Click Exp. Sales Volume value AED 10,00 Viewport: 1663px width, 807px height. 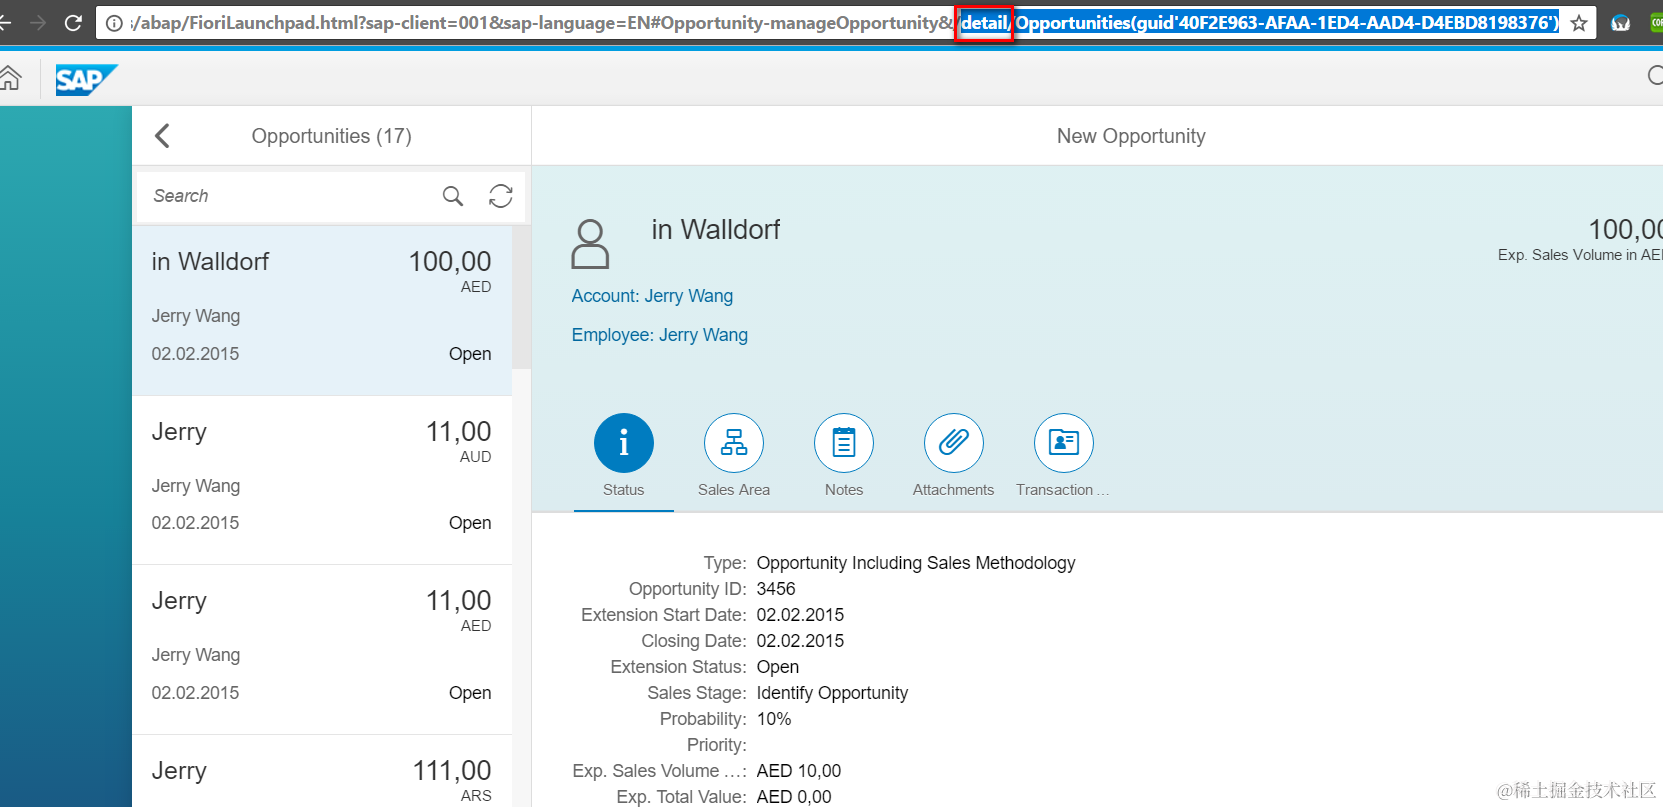pyautogui.click(x=799, y=771)
